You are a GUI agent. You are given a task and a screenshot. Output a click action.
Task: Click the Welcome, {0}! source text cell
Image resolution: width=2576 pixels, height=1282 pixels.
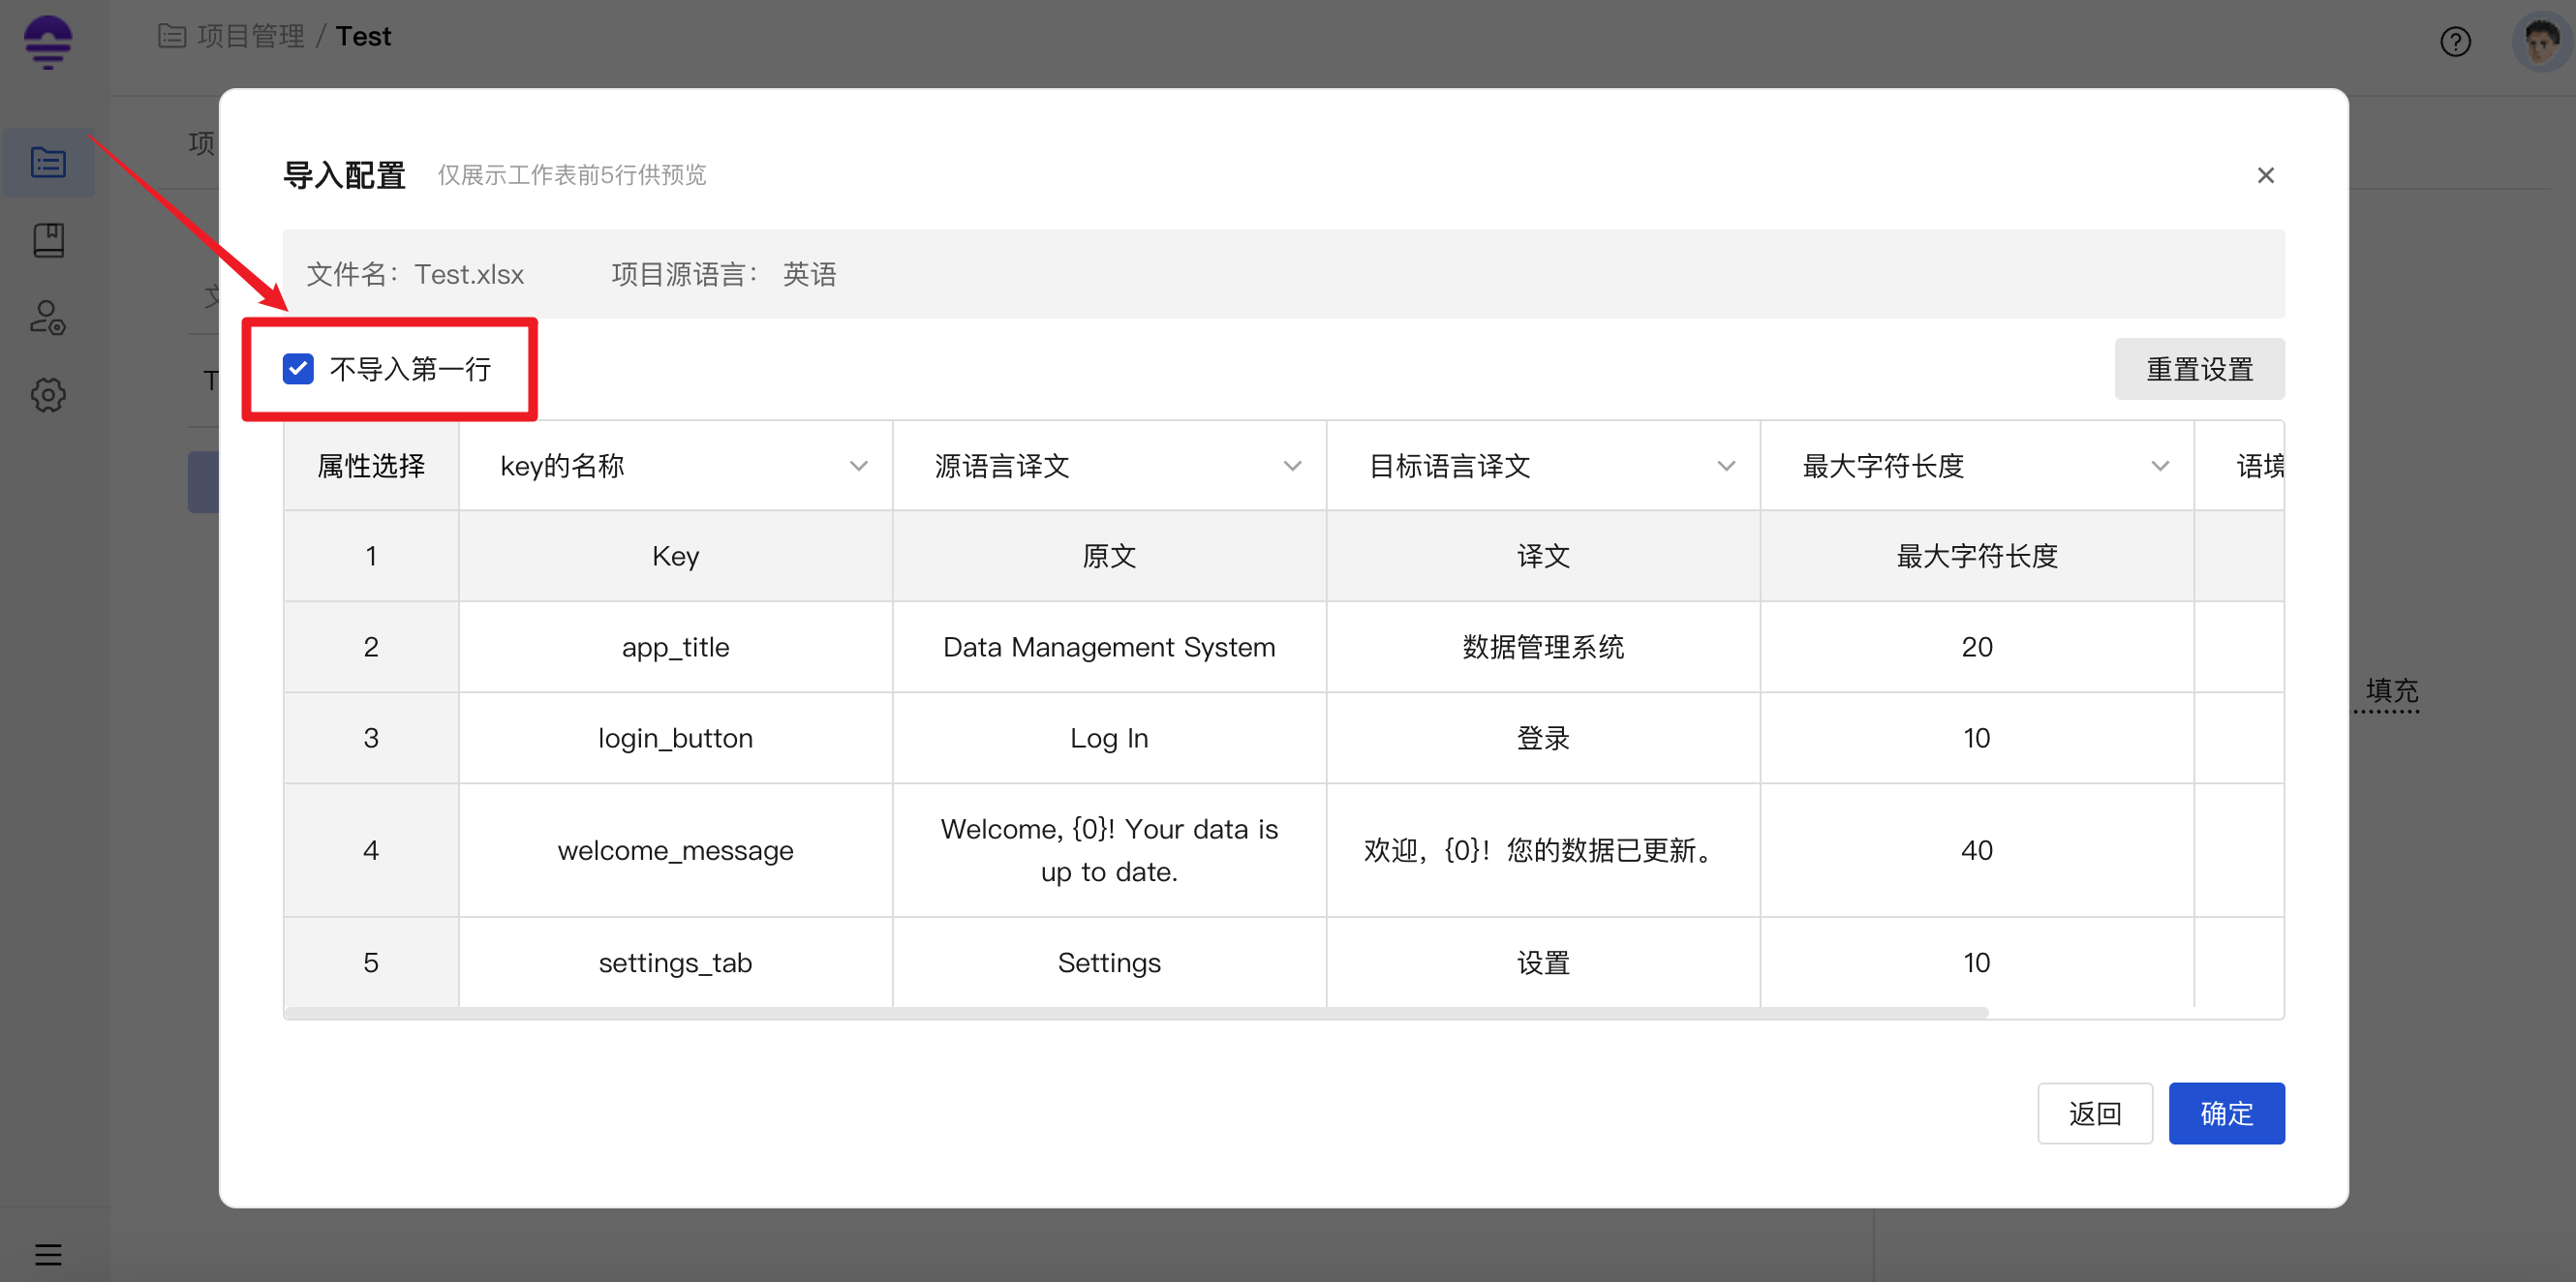pyautogui.click(x=1110, y=850)
